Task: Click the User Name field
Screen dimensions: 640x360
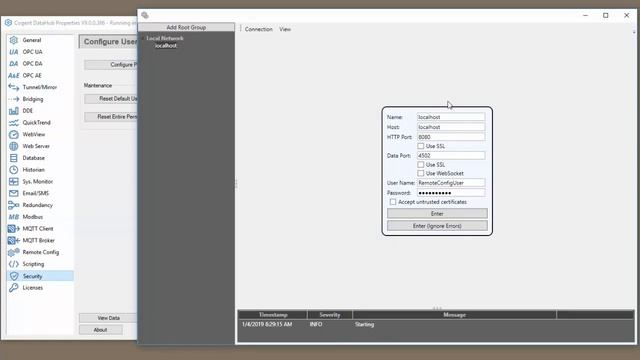Action: click(x=451, y=183)
